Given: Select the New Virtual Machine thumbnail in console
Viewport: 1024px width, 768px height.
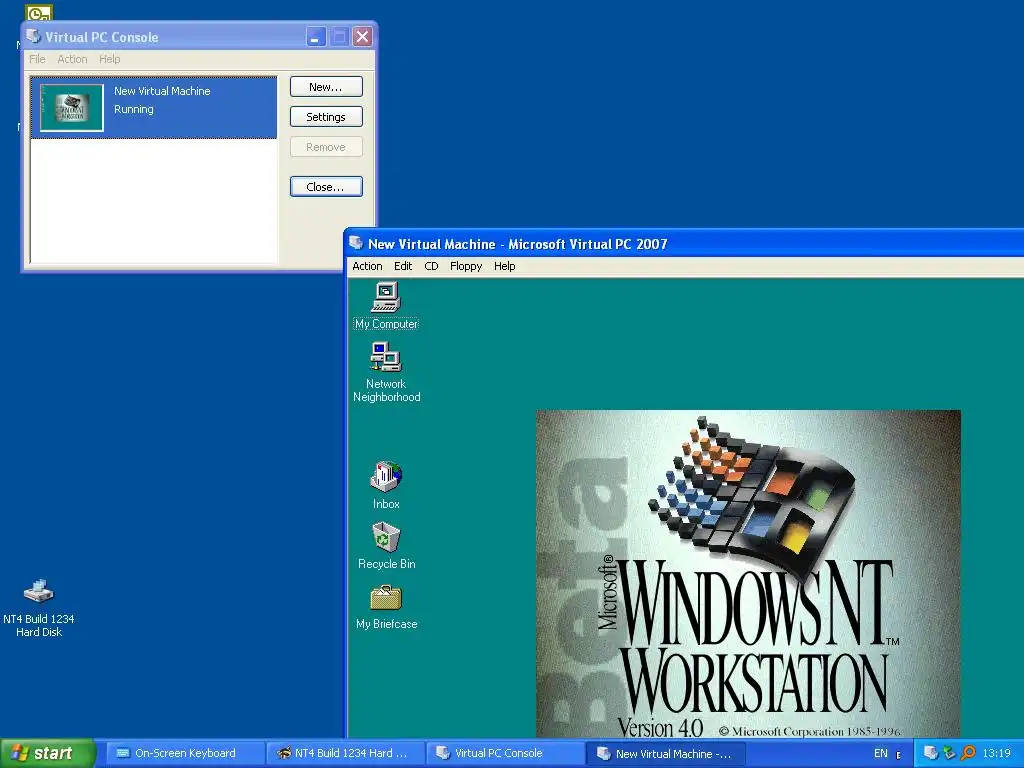Looking at the screenshot, I should [x=72, y=108].
